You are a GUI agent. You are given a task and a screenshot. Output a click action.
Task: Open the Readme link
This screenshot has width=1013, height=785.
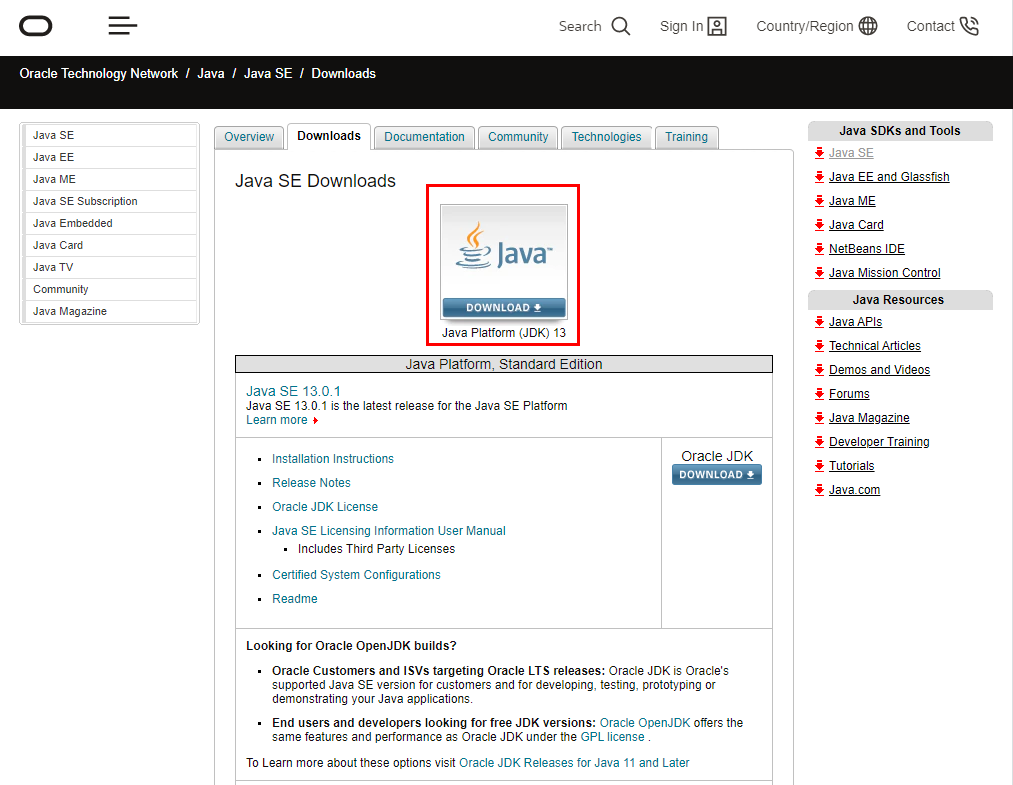pos(295,598)
